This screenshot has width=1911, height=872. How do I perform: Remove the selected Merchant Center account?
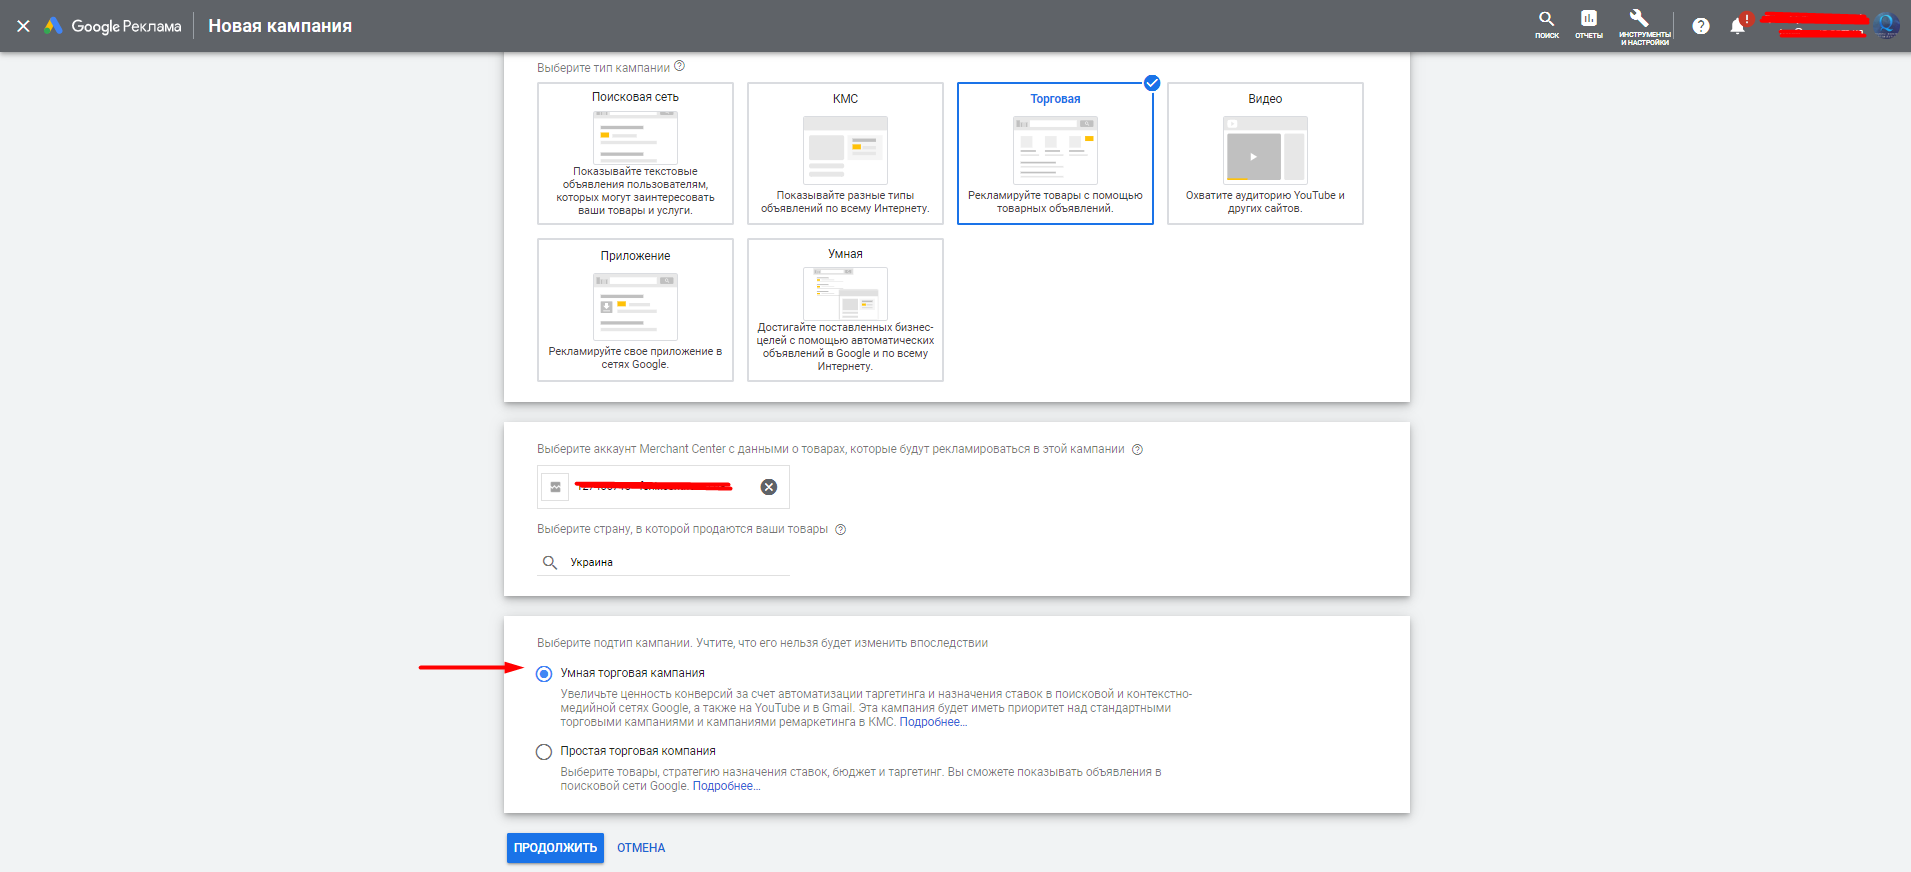pos(768,487)
